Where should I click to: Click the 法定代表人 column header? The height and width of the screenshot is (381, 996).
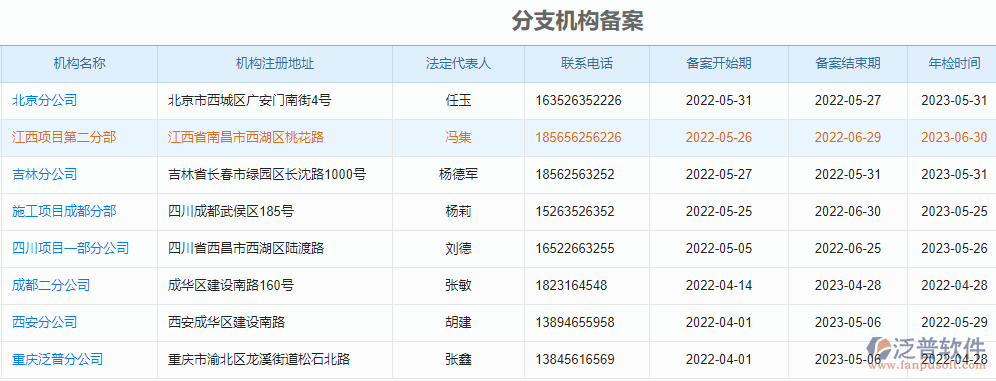point(459,64)
